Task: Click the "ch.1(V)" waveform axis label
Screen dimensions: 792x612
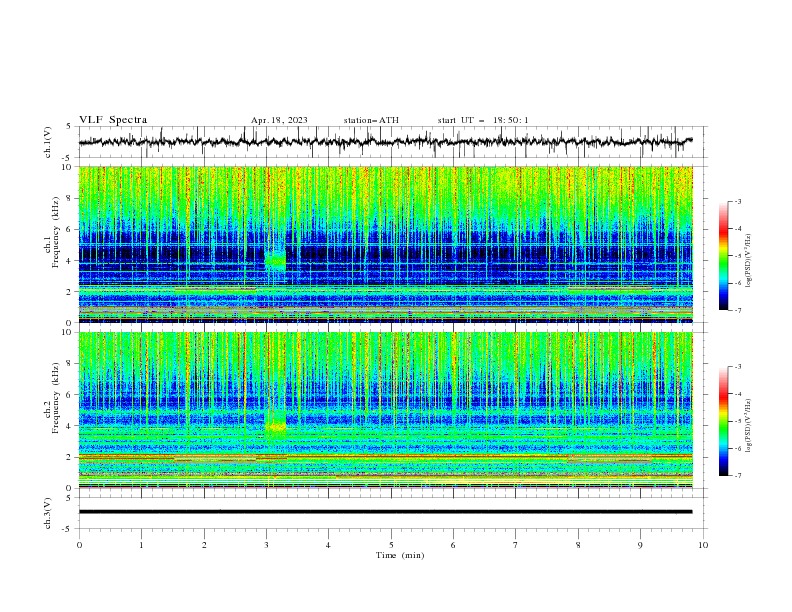Action: 48,142
